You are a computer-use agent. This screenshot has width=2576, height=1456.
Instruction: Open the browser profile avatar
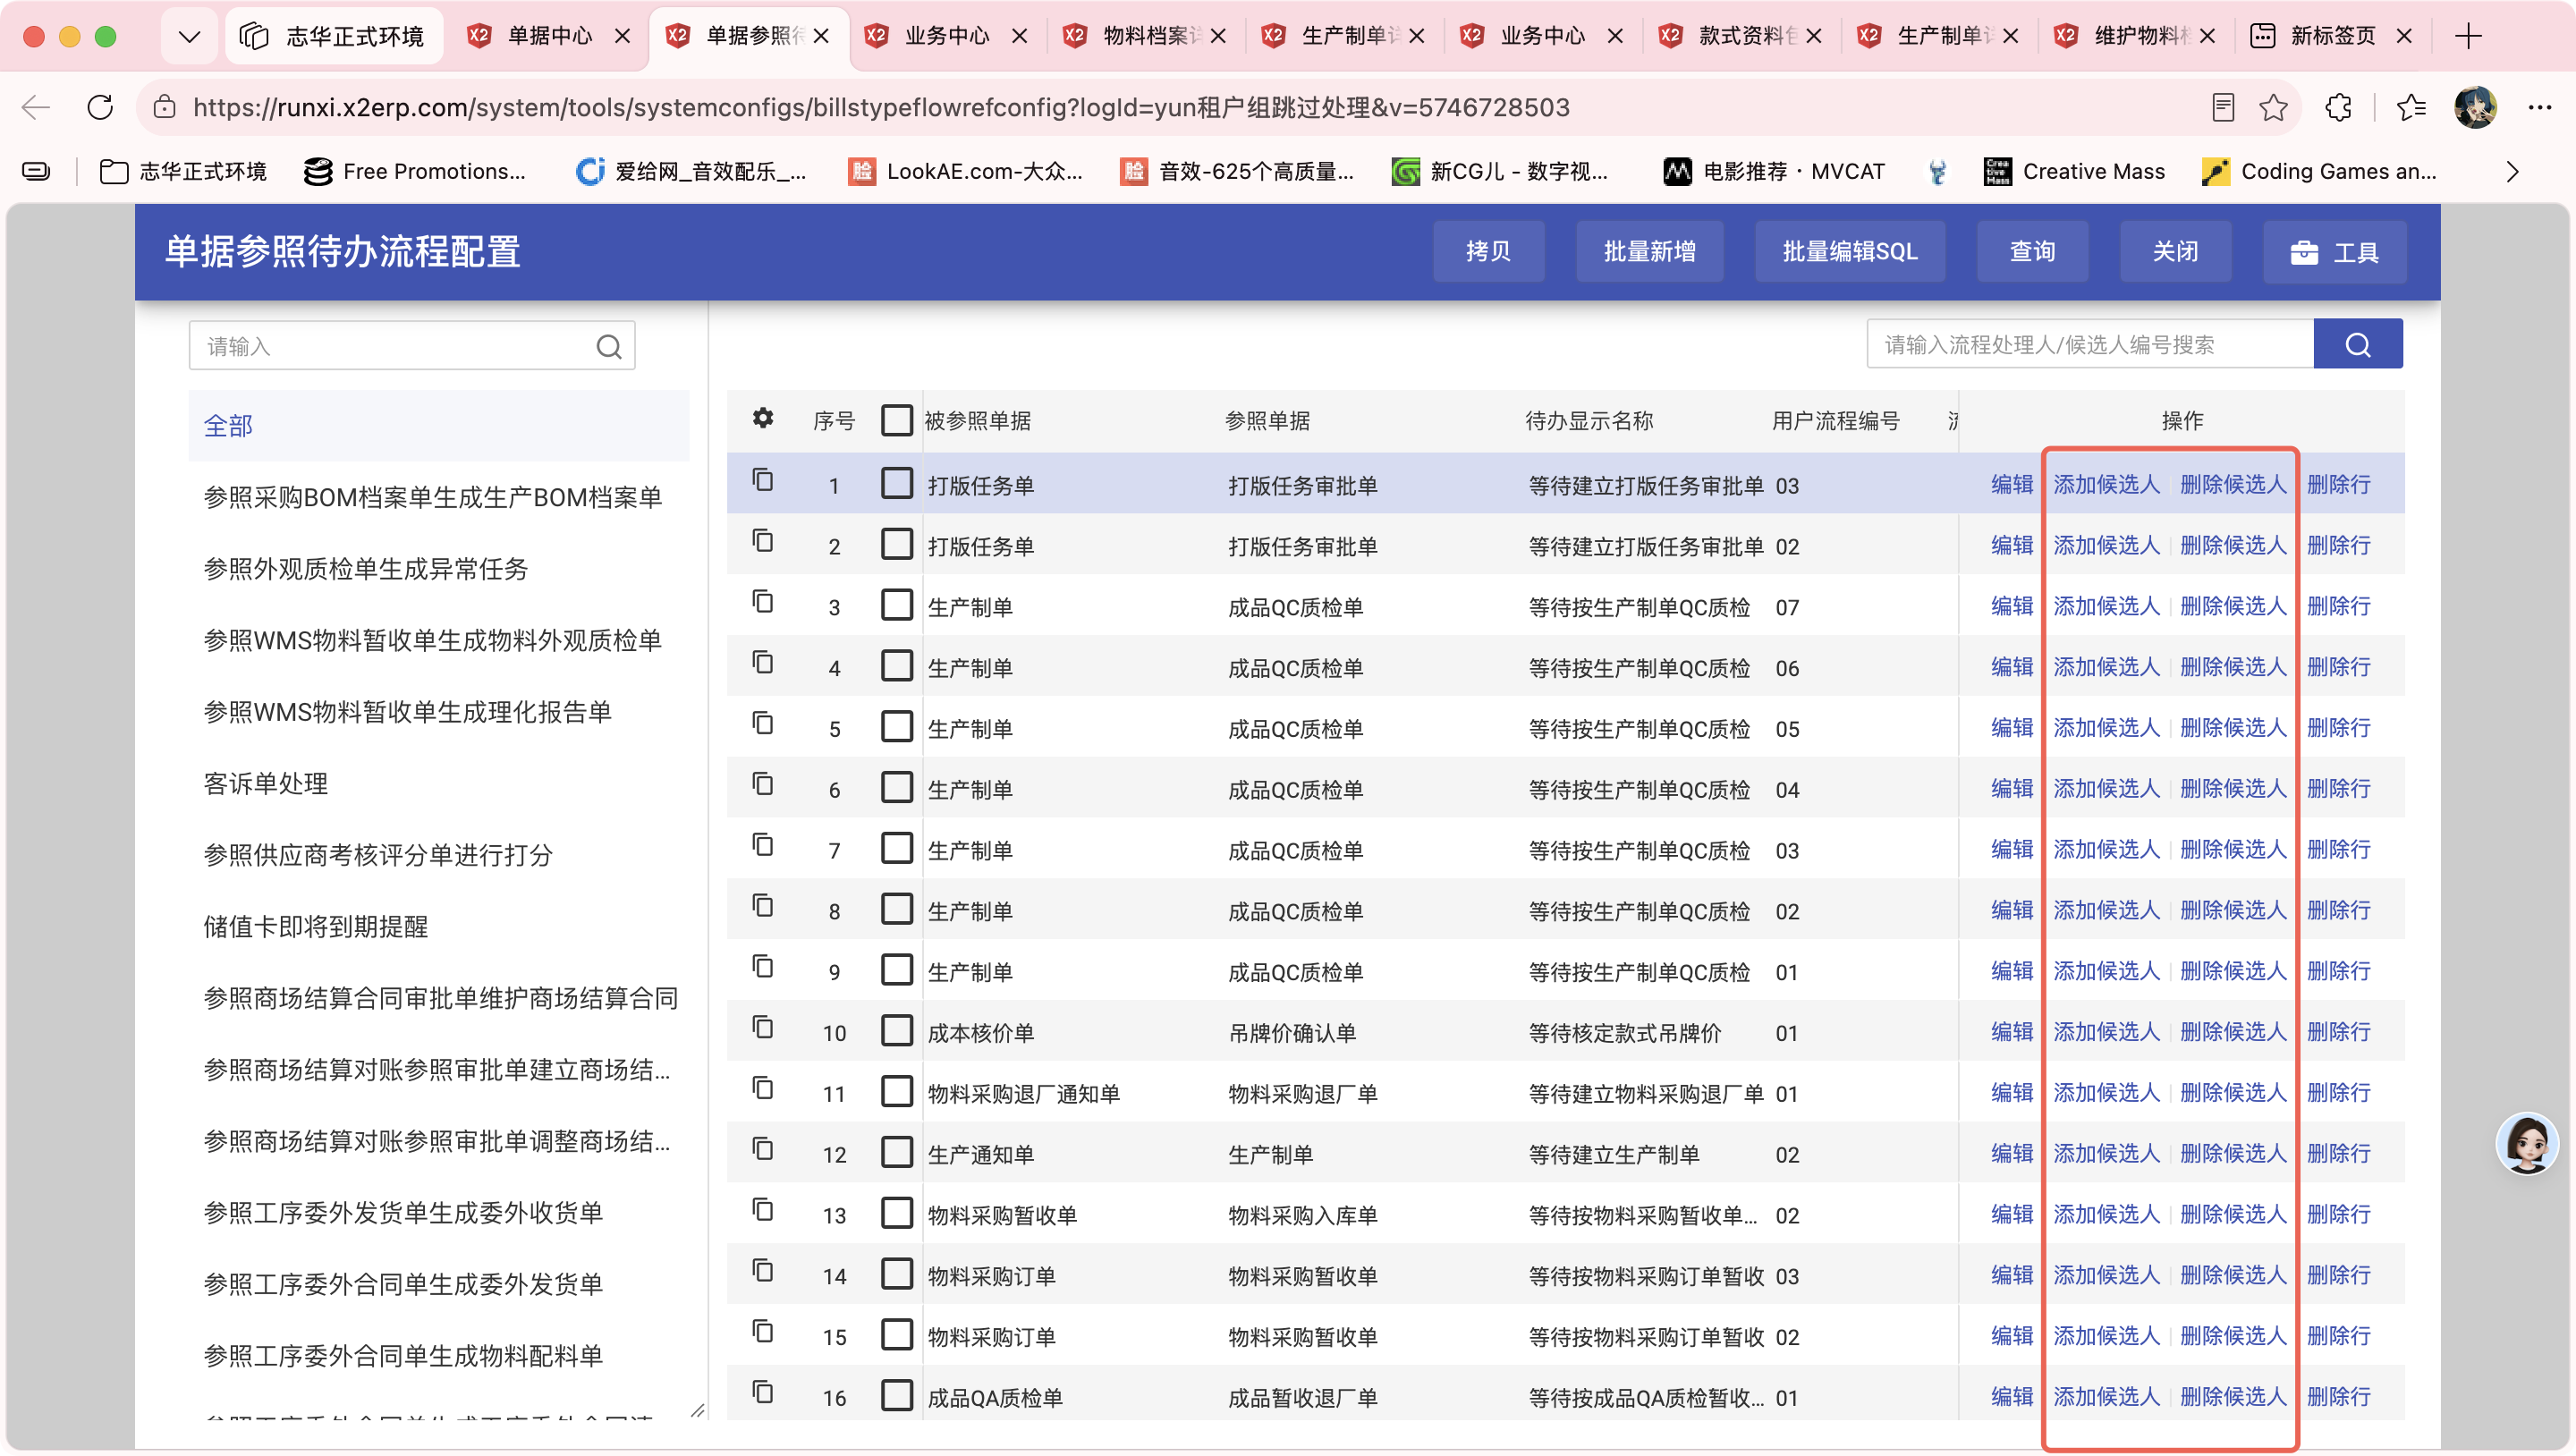coord(2475,107)
